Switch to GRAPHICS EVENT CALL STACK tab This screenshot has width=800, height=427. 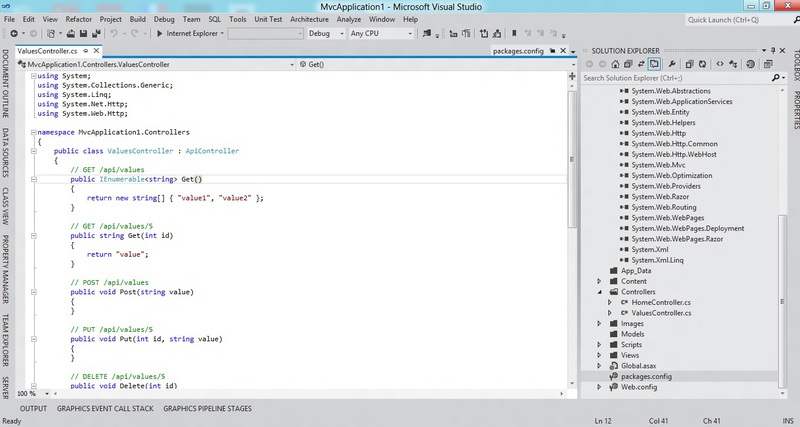105,409
